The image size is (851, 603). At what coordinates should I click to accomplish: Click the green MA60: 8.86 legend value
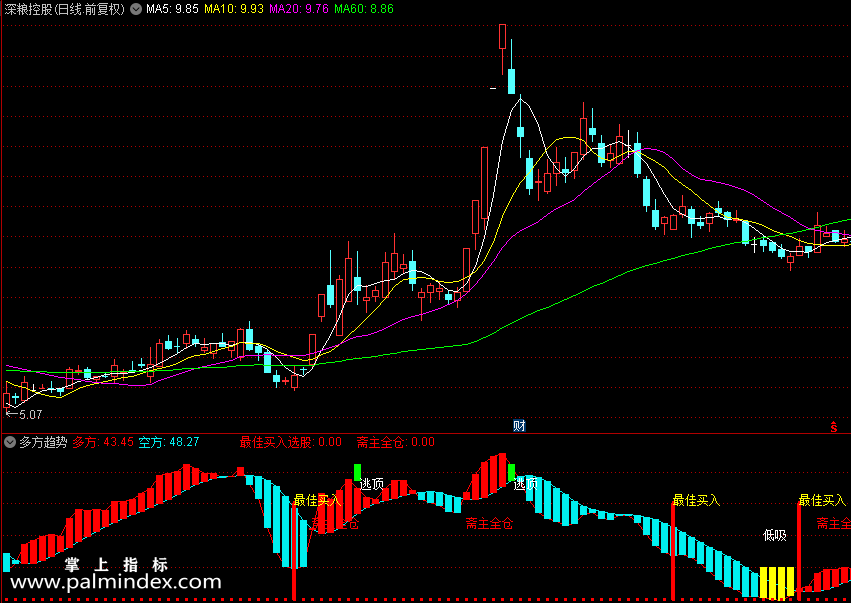364,9
